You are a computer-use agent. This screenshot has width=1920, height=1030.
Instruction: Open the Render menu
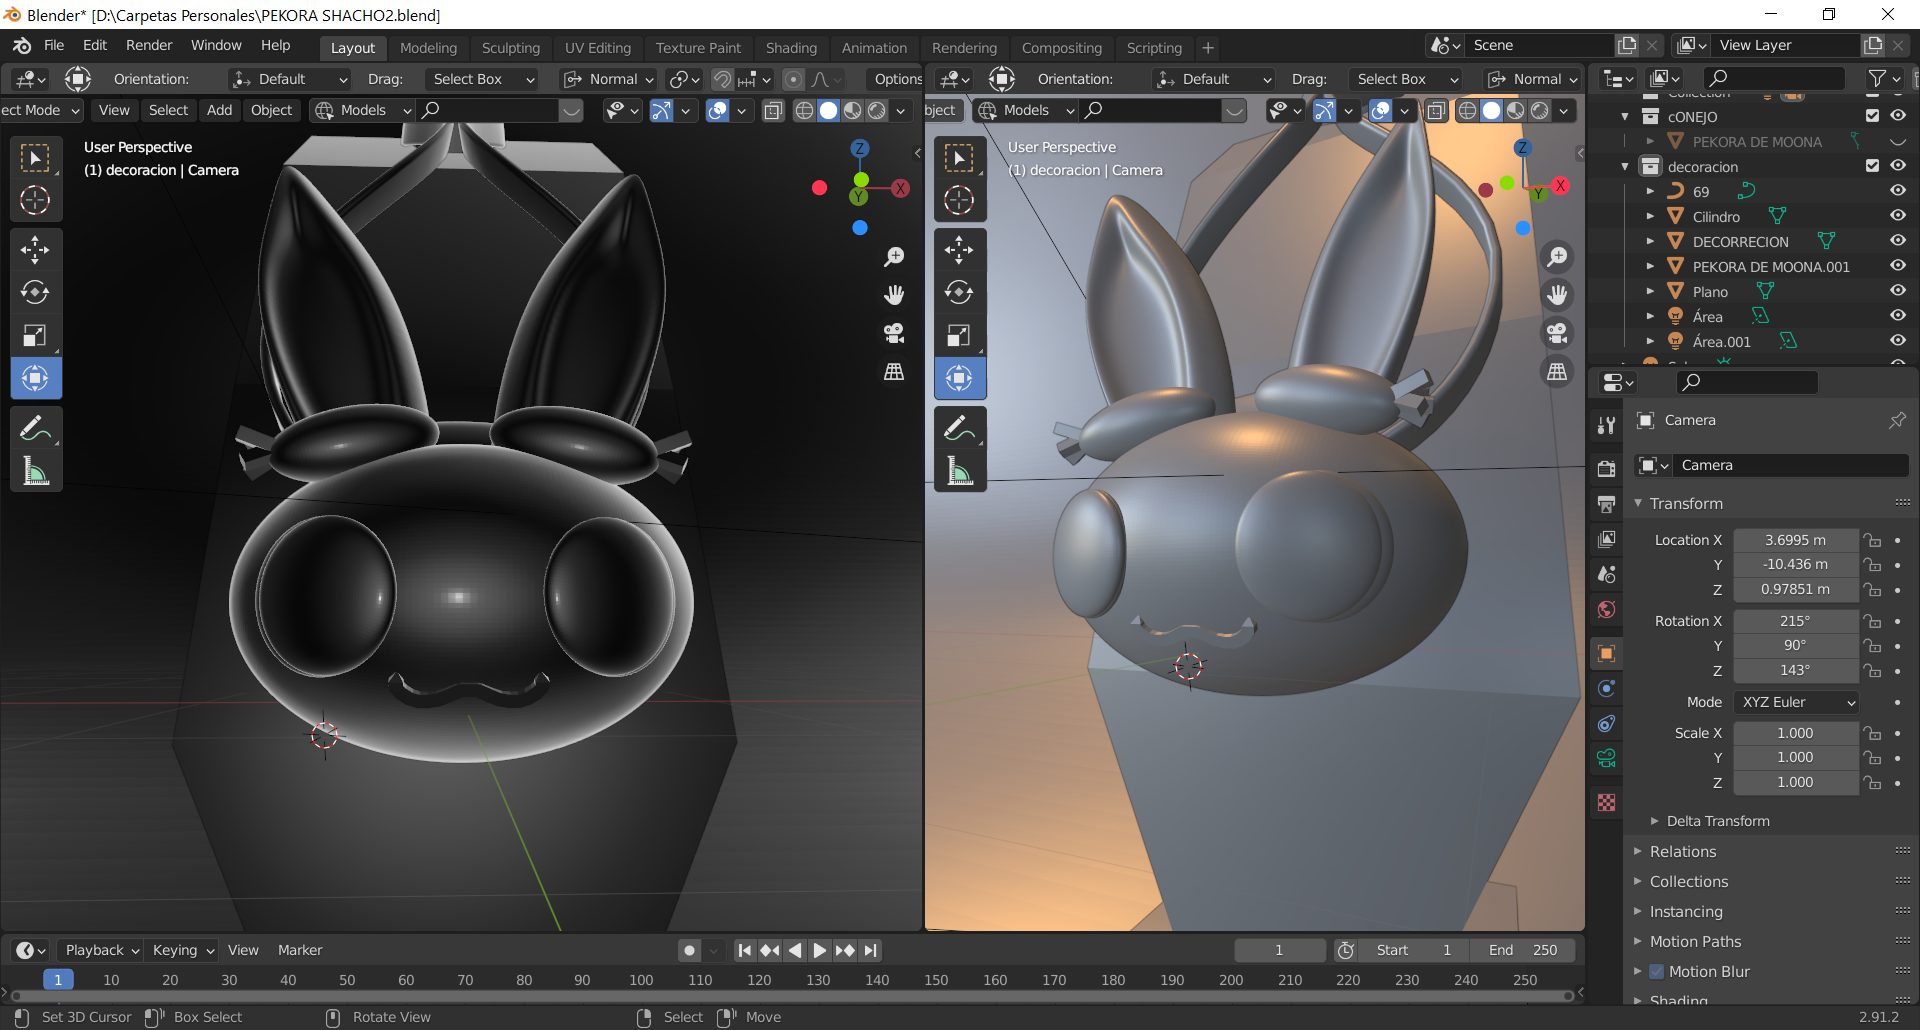149,45
